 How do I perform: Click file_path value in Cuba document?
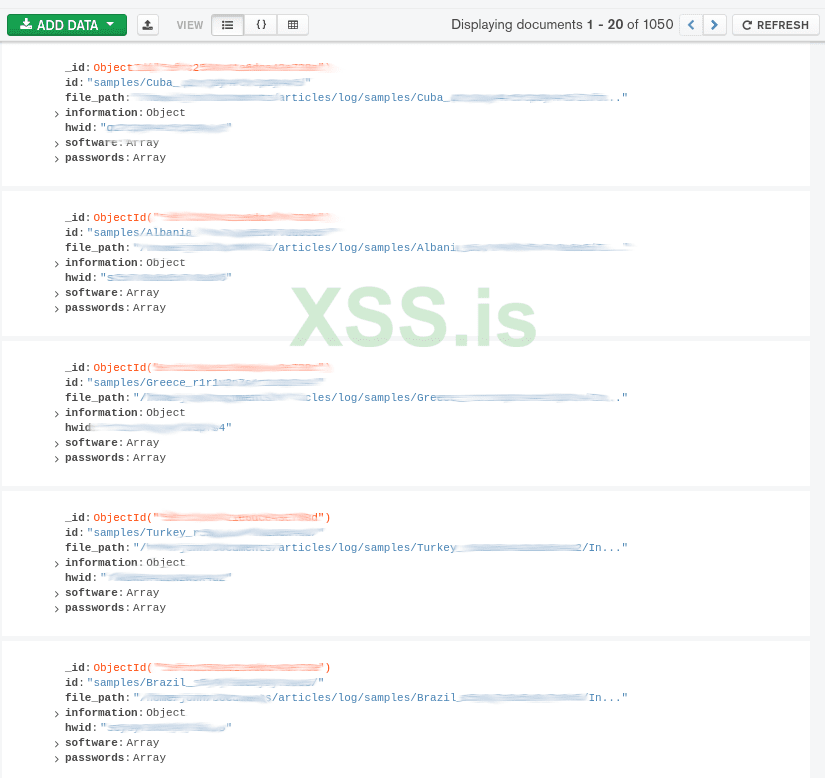tap(380, 97)
